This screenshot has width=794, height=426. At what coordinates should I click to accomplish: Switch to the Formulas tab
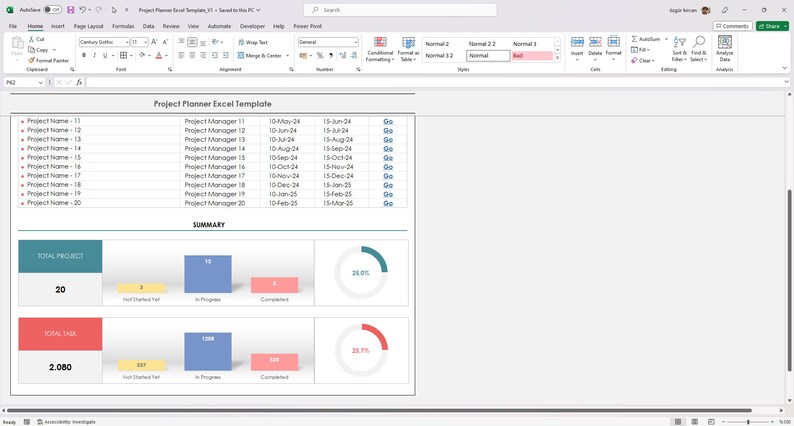coord(123,26)
